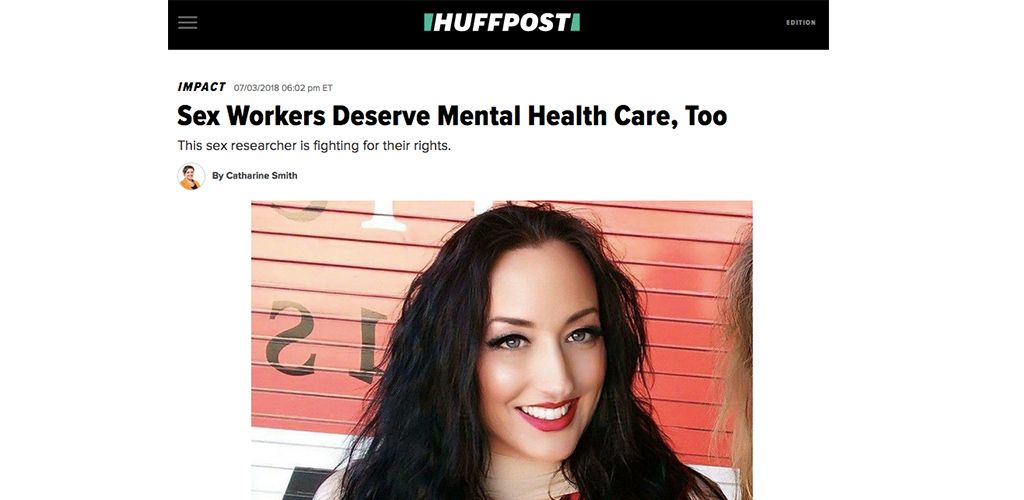Open the hamburger navigation menu
1024x500 pixels.
[x=187, y=23]
